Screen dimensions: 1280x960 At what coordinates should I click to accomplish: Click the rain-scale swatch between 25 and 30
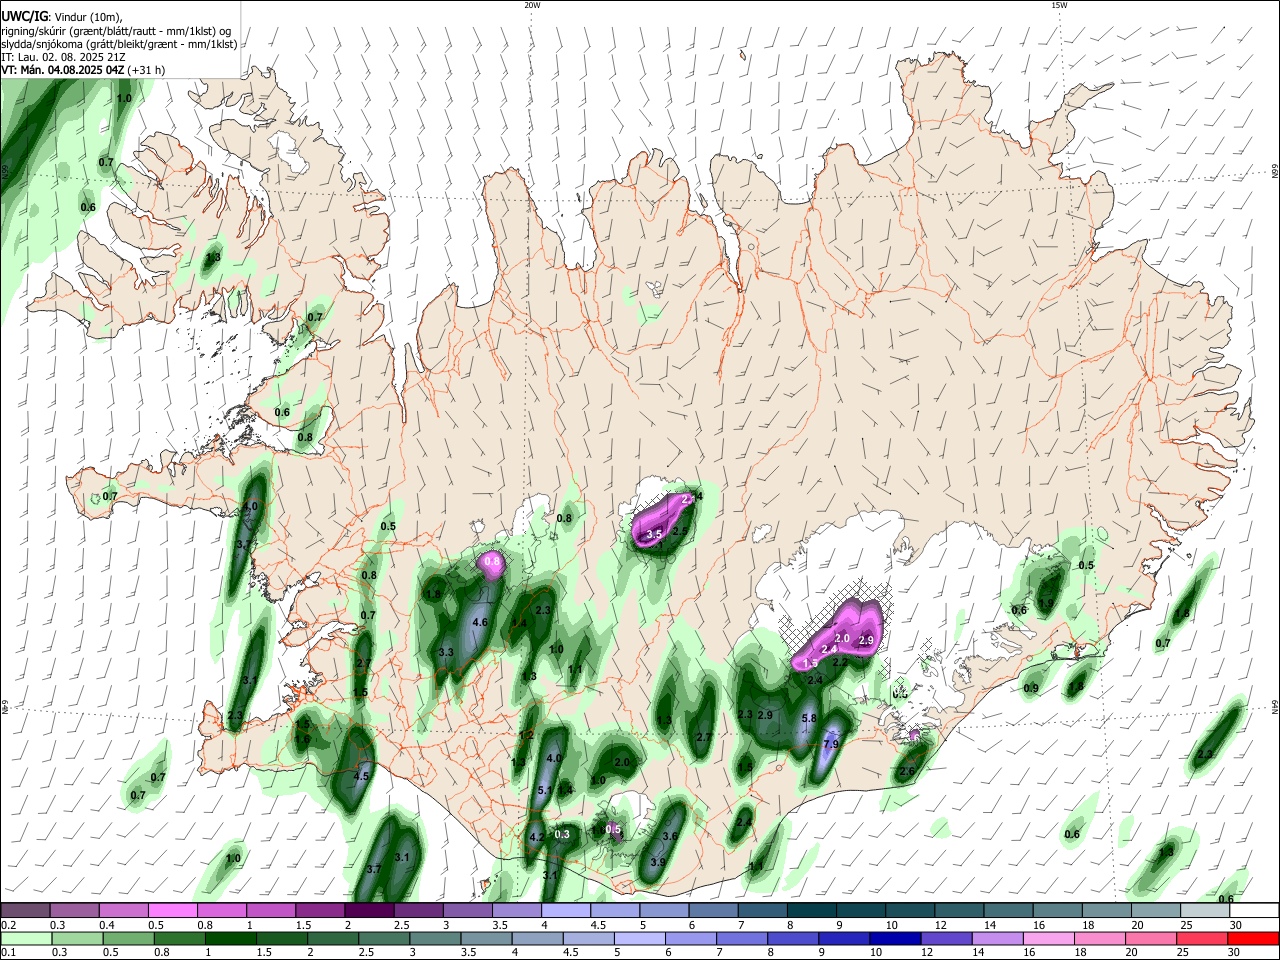(x=1202, y=938)
